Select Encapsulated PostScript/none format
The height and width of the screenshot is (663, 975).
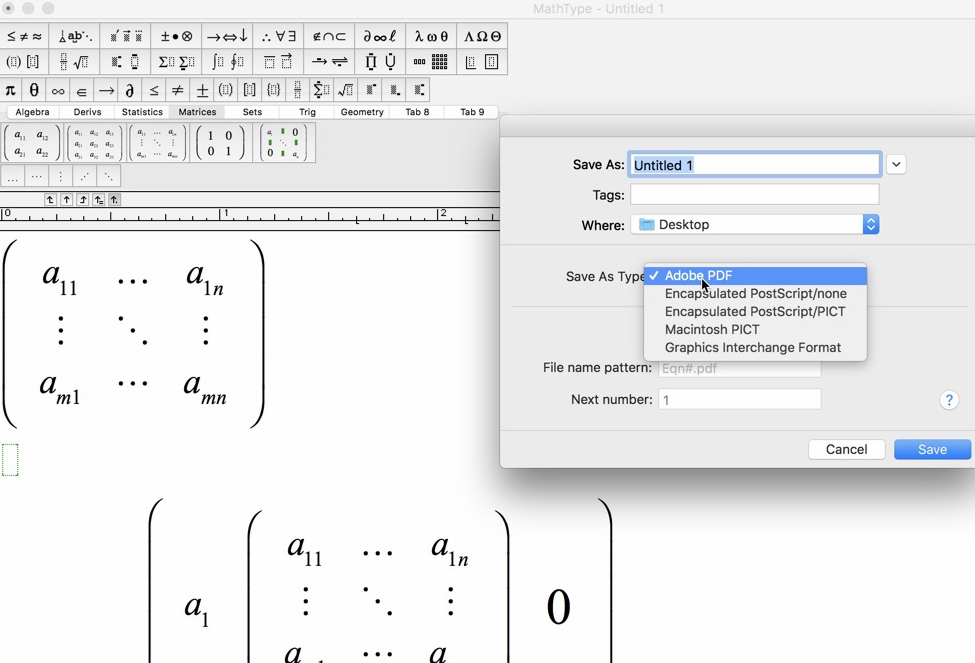(x=755, y=293)
